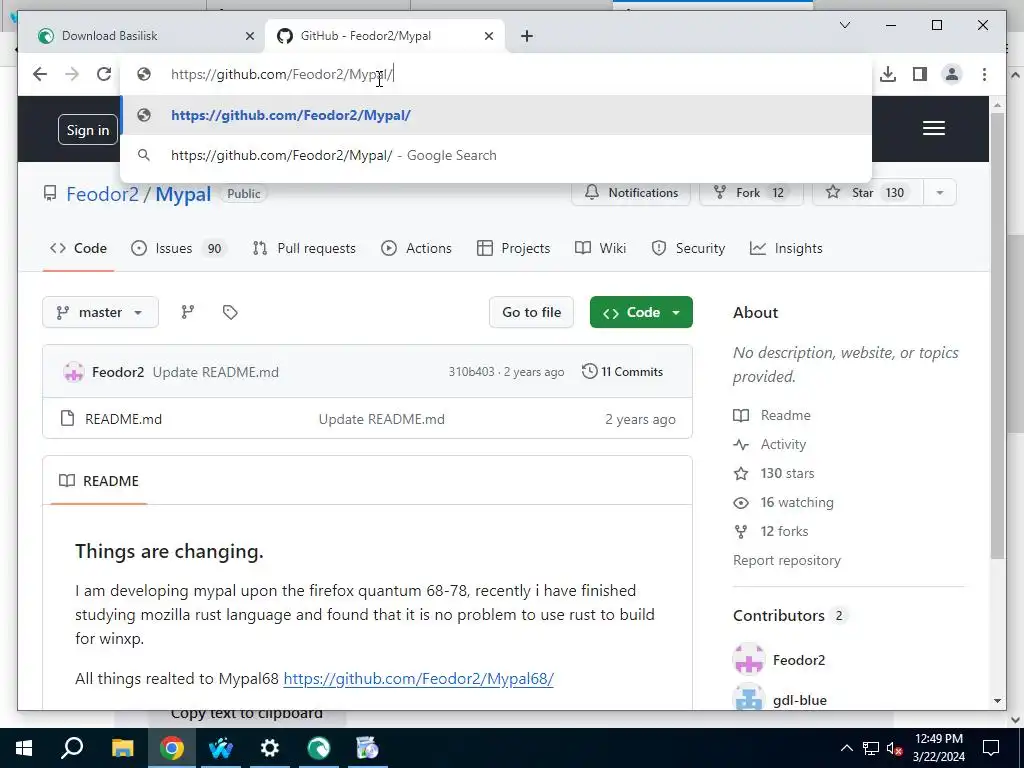View the 16 watching link

pyautogui.click(x=784, y=503)
